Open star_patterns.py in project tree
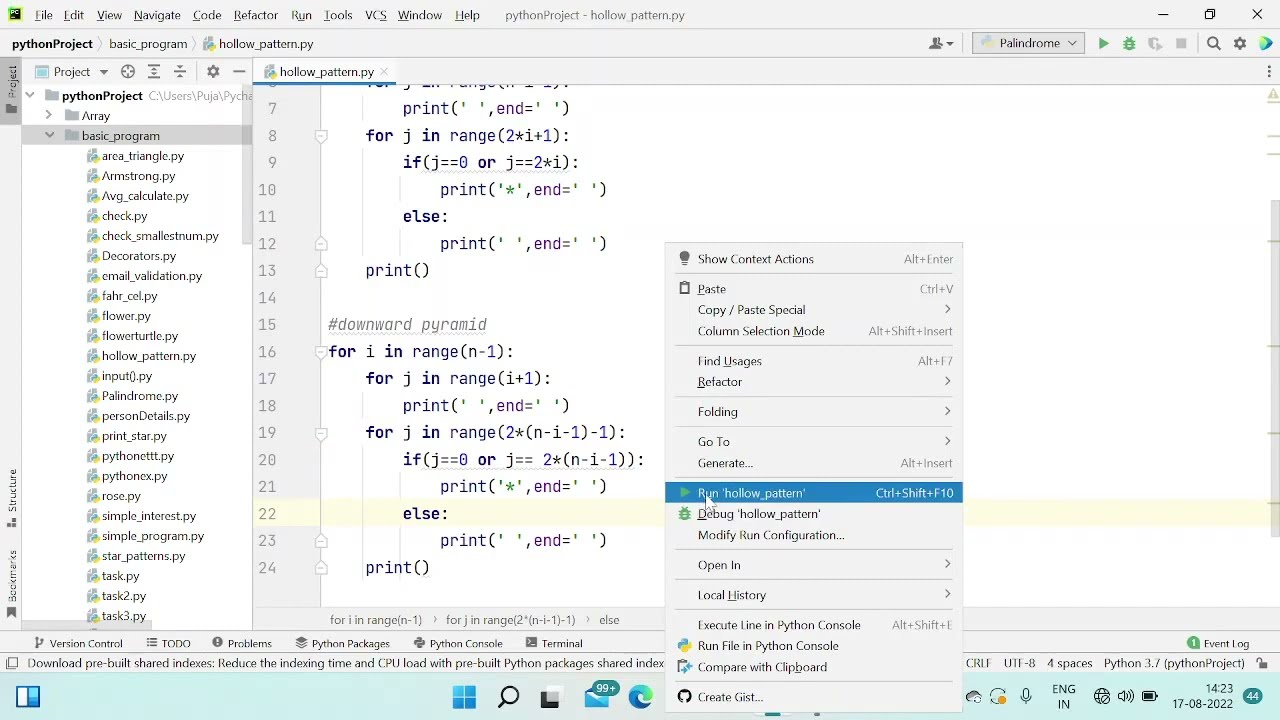The height and width of the screenshot is (720, 1280). 143,556
